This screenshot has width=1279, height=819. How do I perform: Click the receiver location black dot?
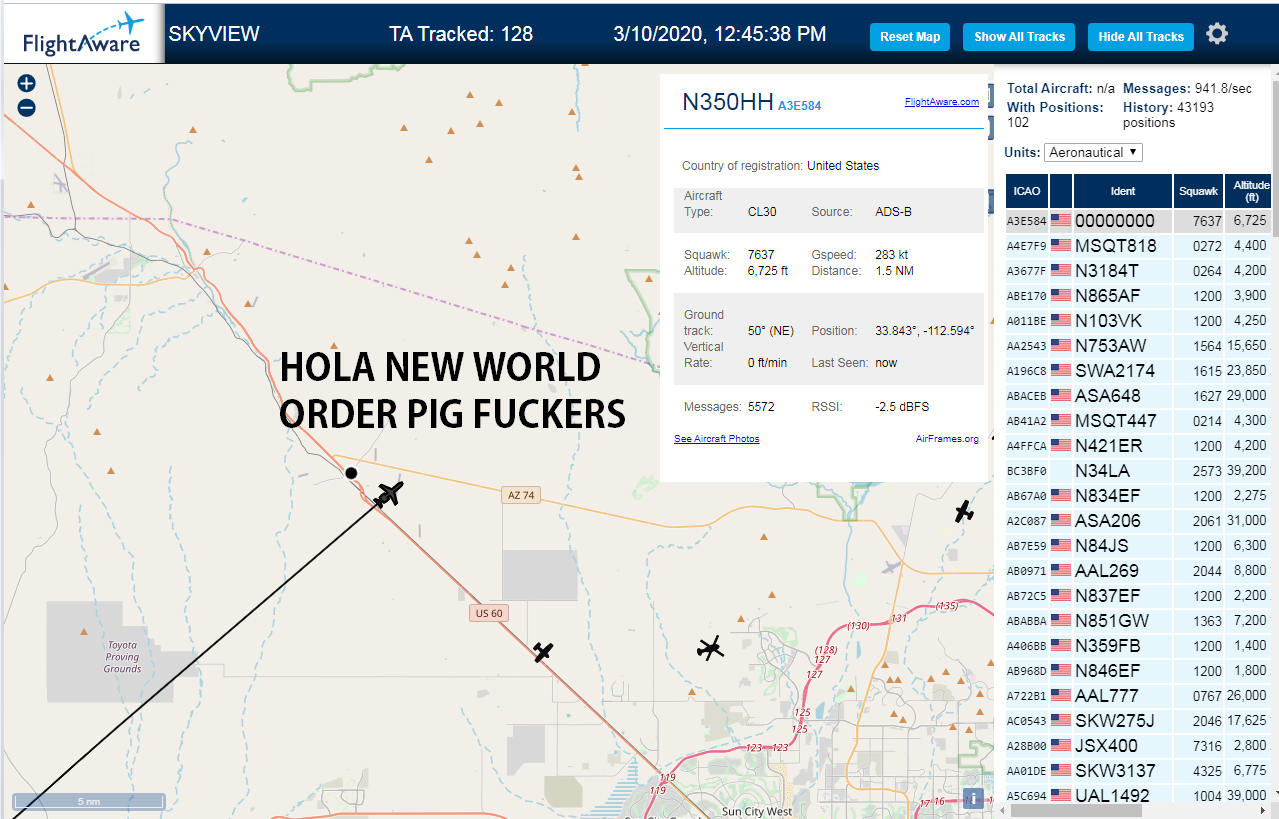click(351, 473)
